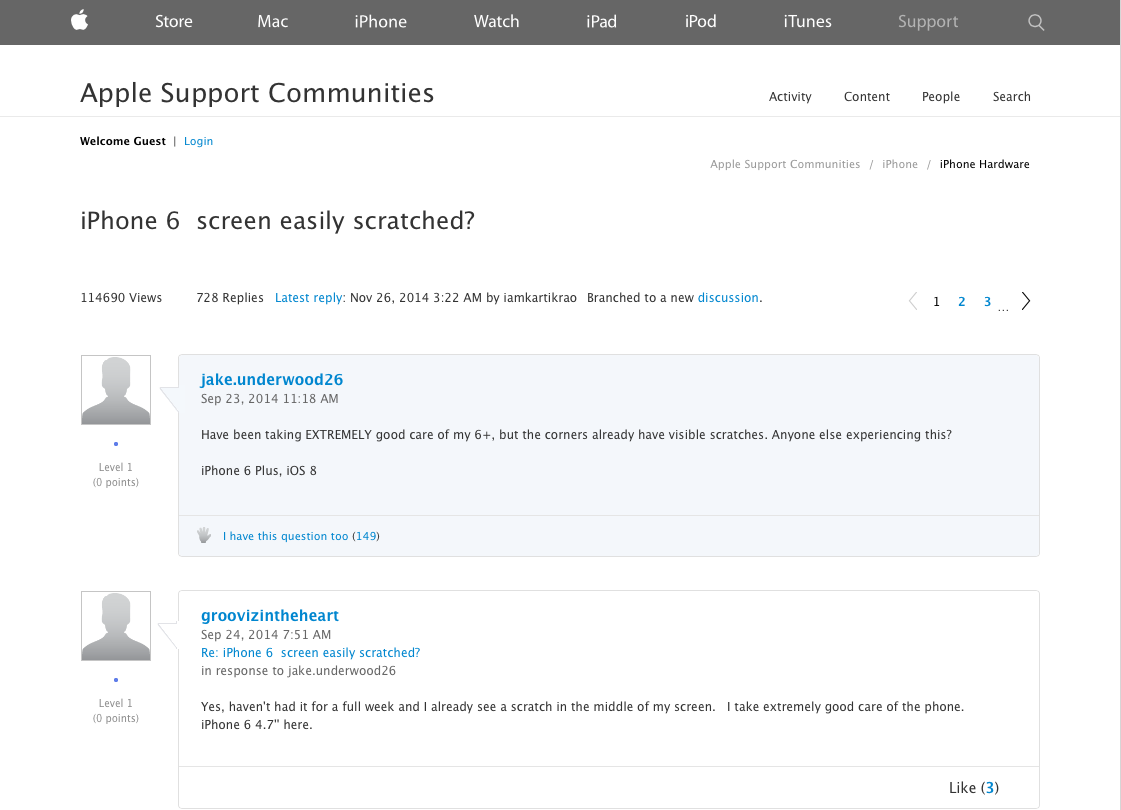The width and height of the screenshot is (1121, 810).
Task: Click the Apple Support Communities title
Action: pyautogui.click(x=257, y=93)
